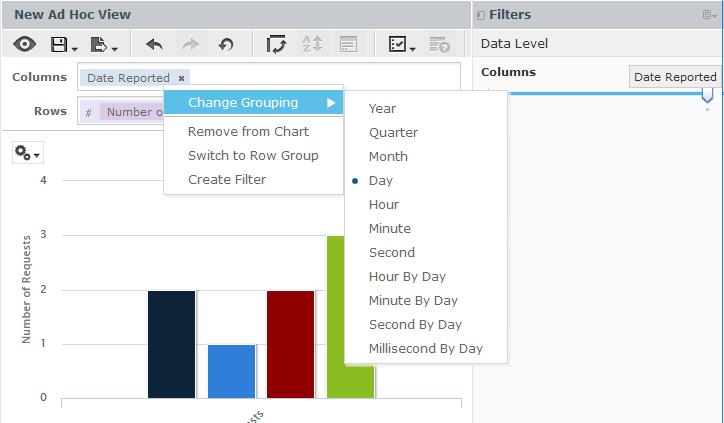Click the New Ad Hoc View title

pyautogui.click(x=72, y=15)
